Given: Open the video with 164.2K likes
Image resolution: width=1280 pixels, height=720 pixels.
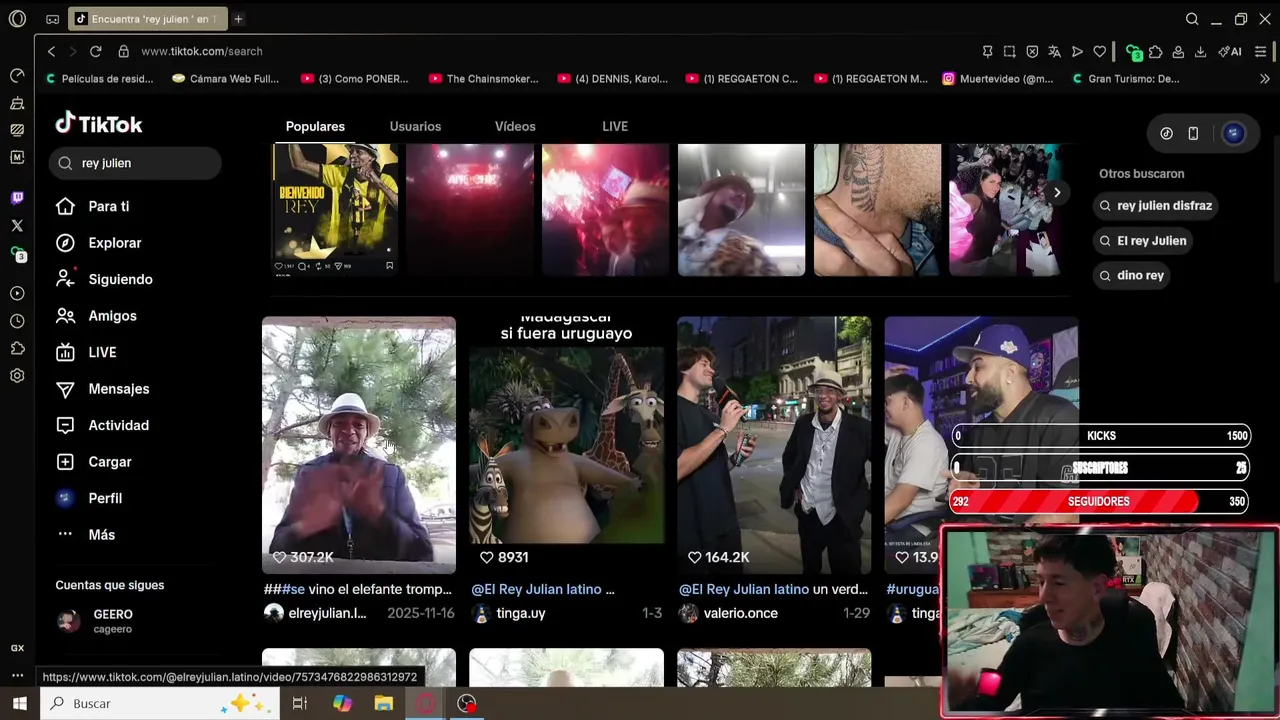Looking at the screenshot, I should 774,445.
